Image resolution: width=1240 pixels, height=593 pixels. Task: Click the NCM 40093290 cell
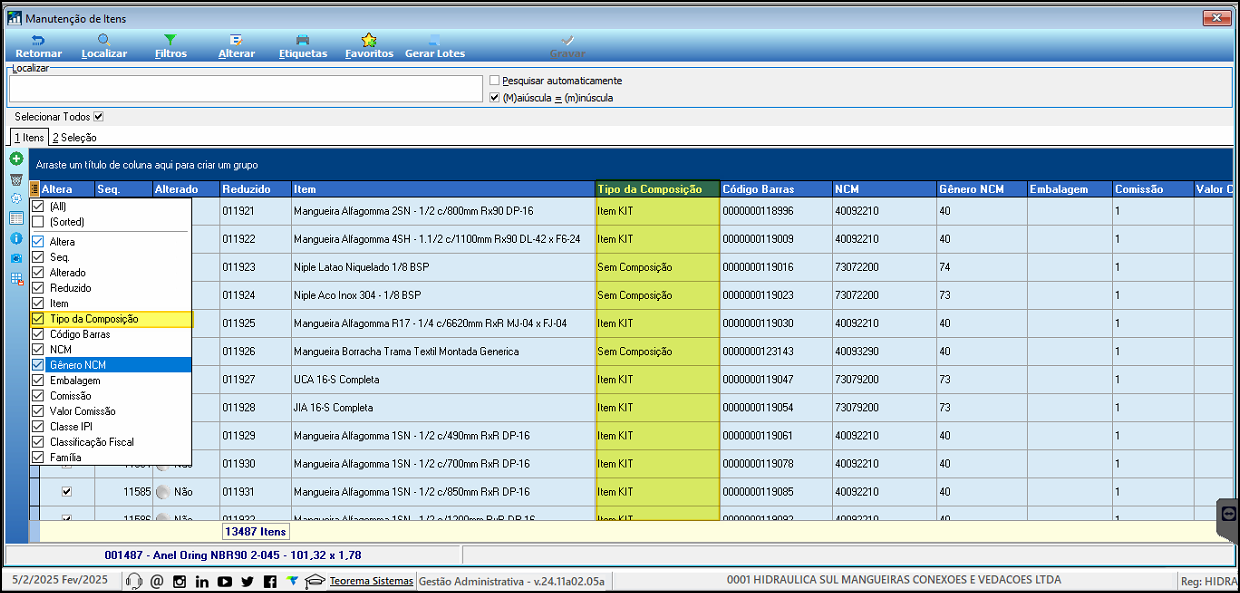click(x=883, y=352)
